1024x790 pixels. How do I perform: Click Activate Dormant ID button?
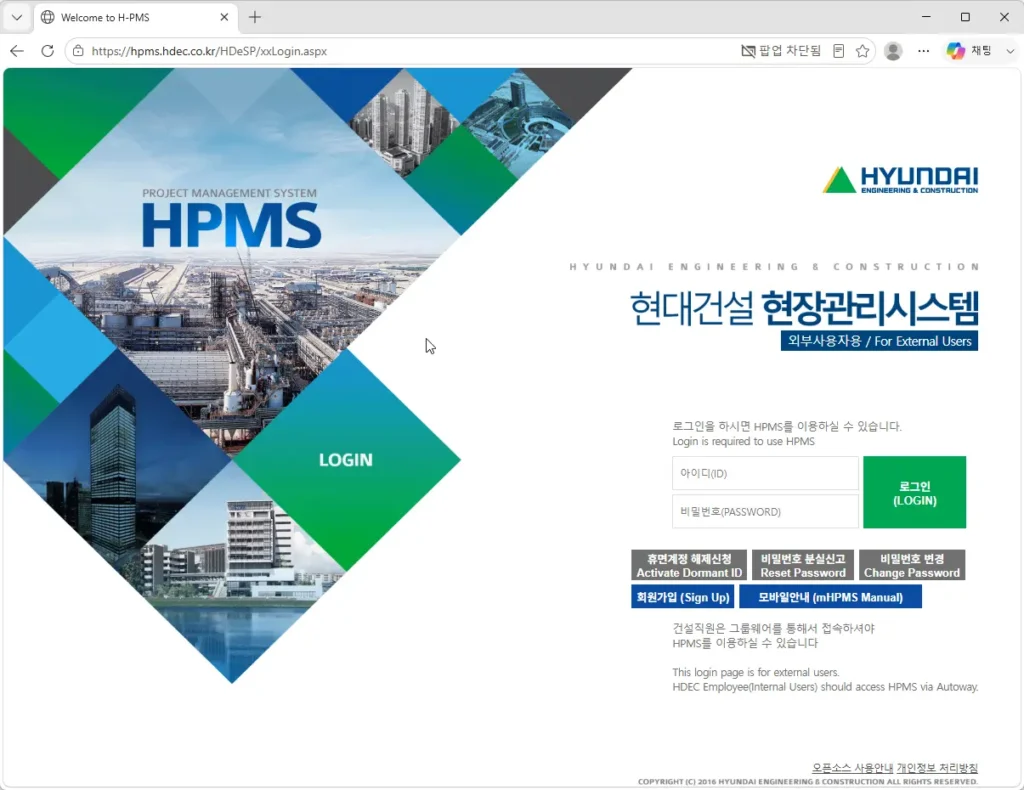click(689, 565)
